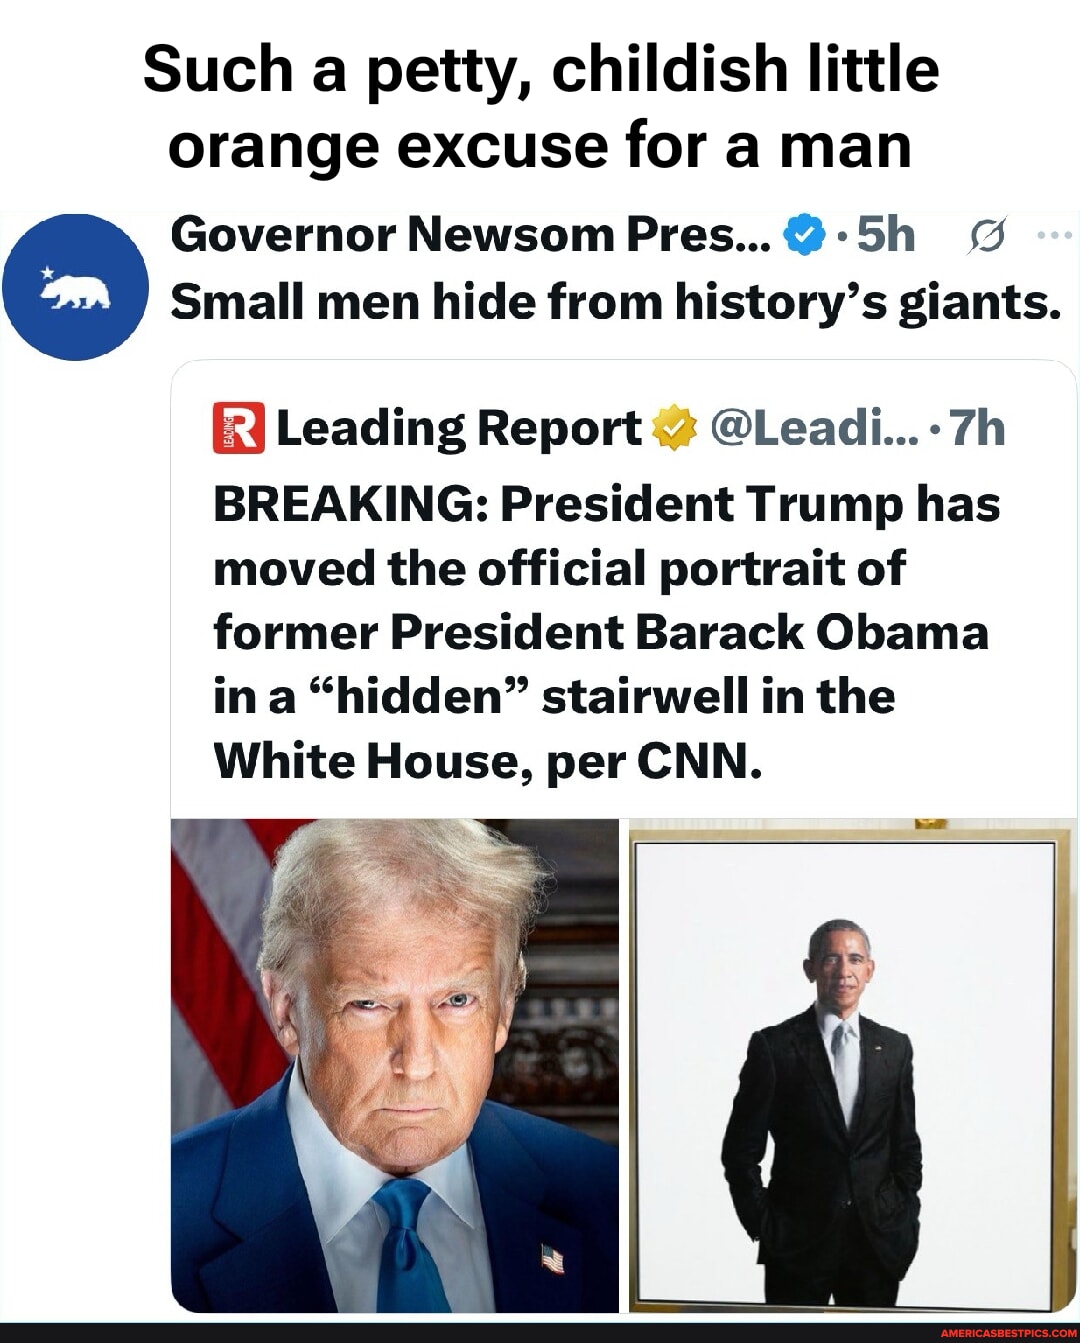Image resolution: width=1080 pixels, height=1343 pixels.
Task: Open the framed portrait image on right
Action: (853, 1064)
